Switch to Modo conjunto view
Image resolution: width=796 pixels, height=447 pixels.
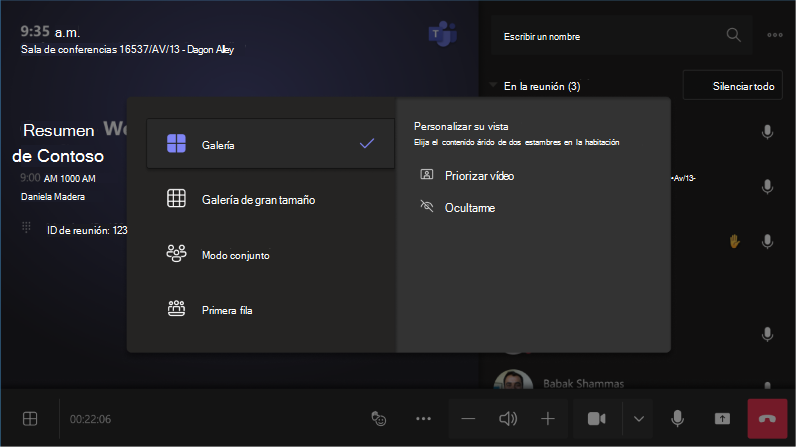pos(270,255)
